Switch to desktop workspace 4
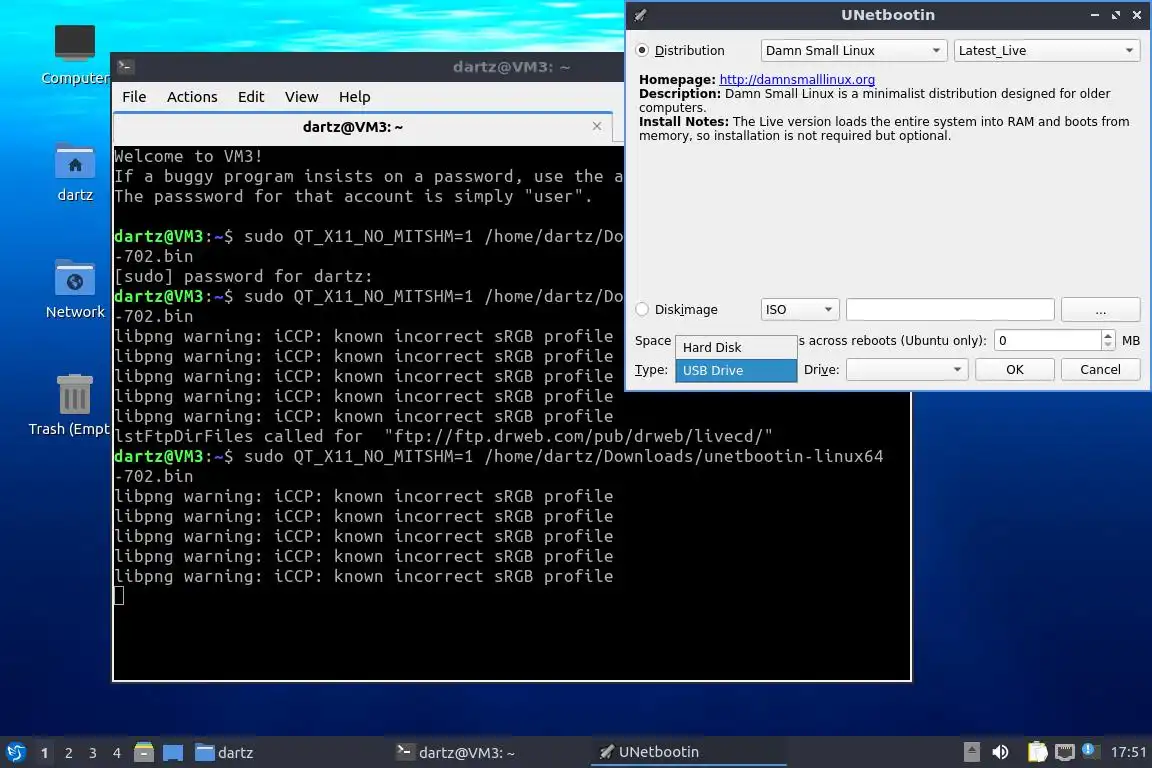The height and width of the screenshot is (768, 1152). [117, 753]
